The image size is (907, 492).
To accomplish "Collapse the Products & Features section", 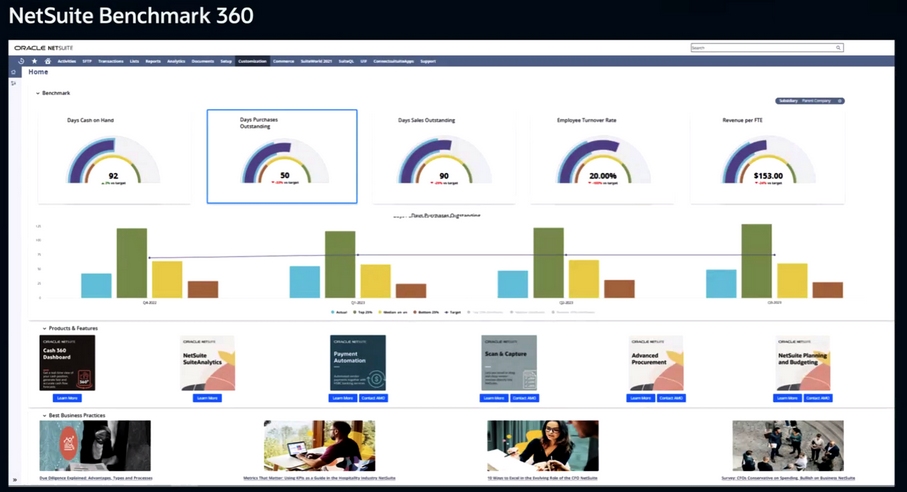I will 45,328.
